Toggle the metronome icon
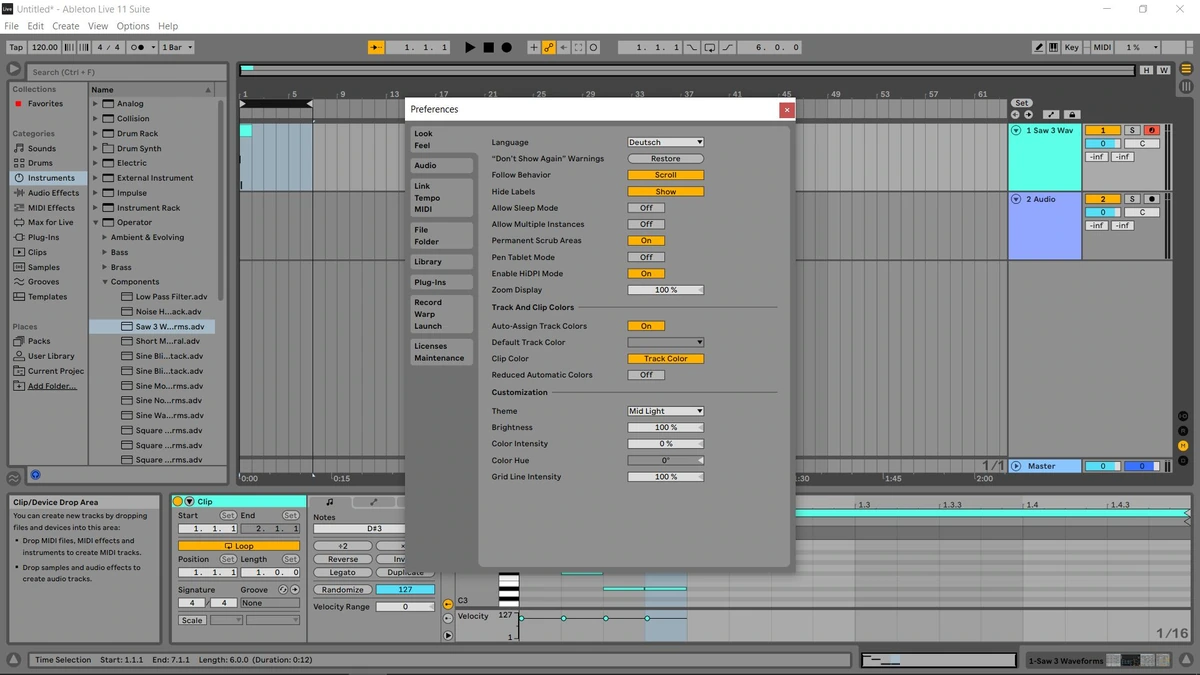This screenshot has height=675, width=1200. (x=140, y=47)
